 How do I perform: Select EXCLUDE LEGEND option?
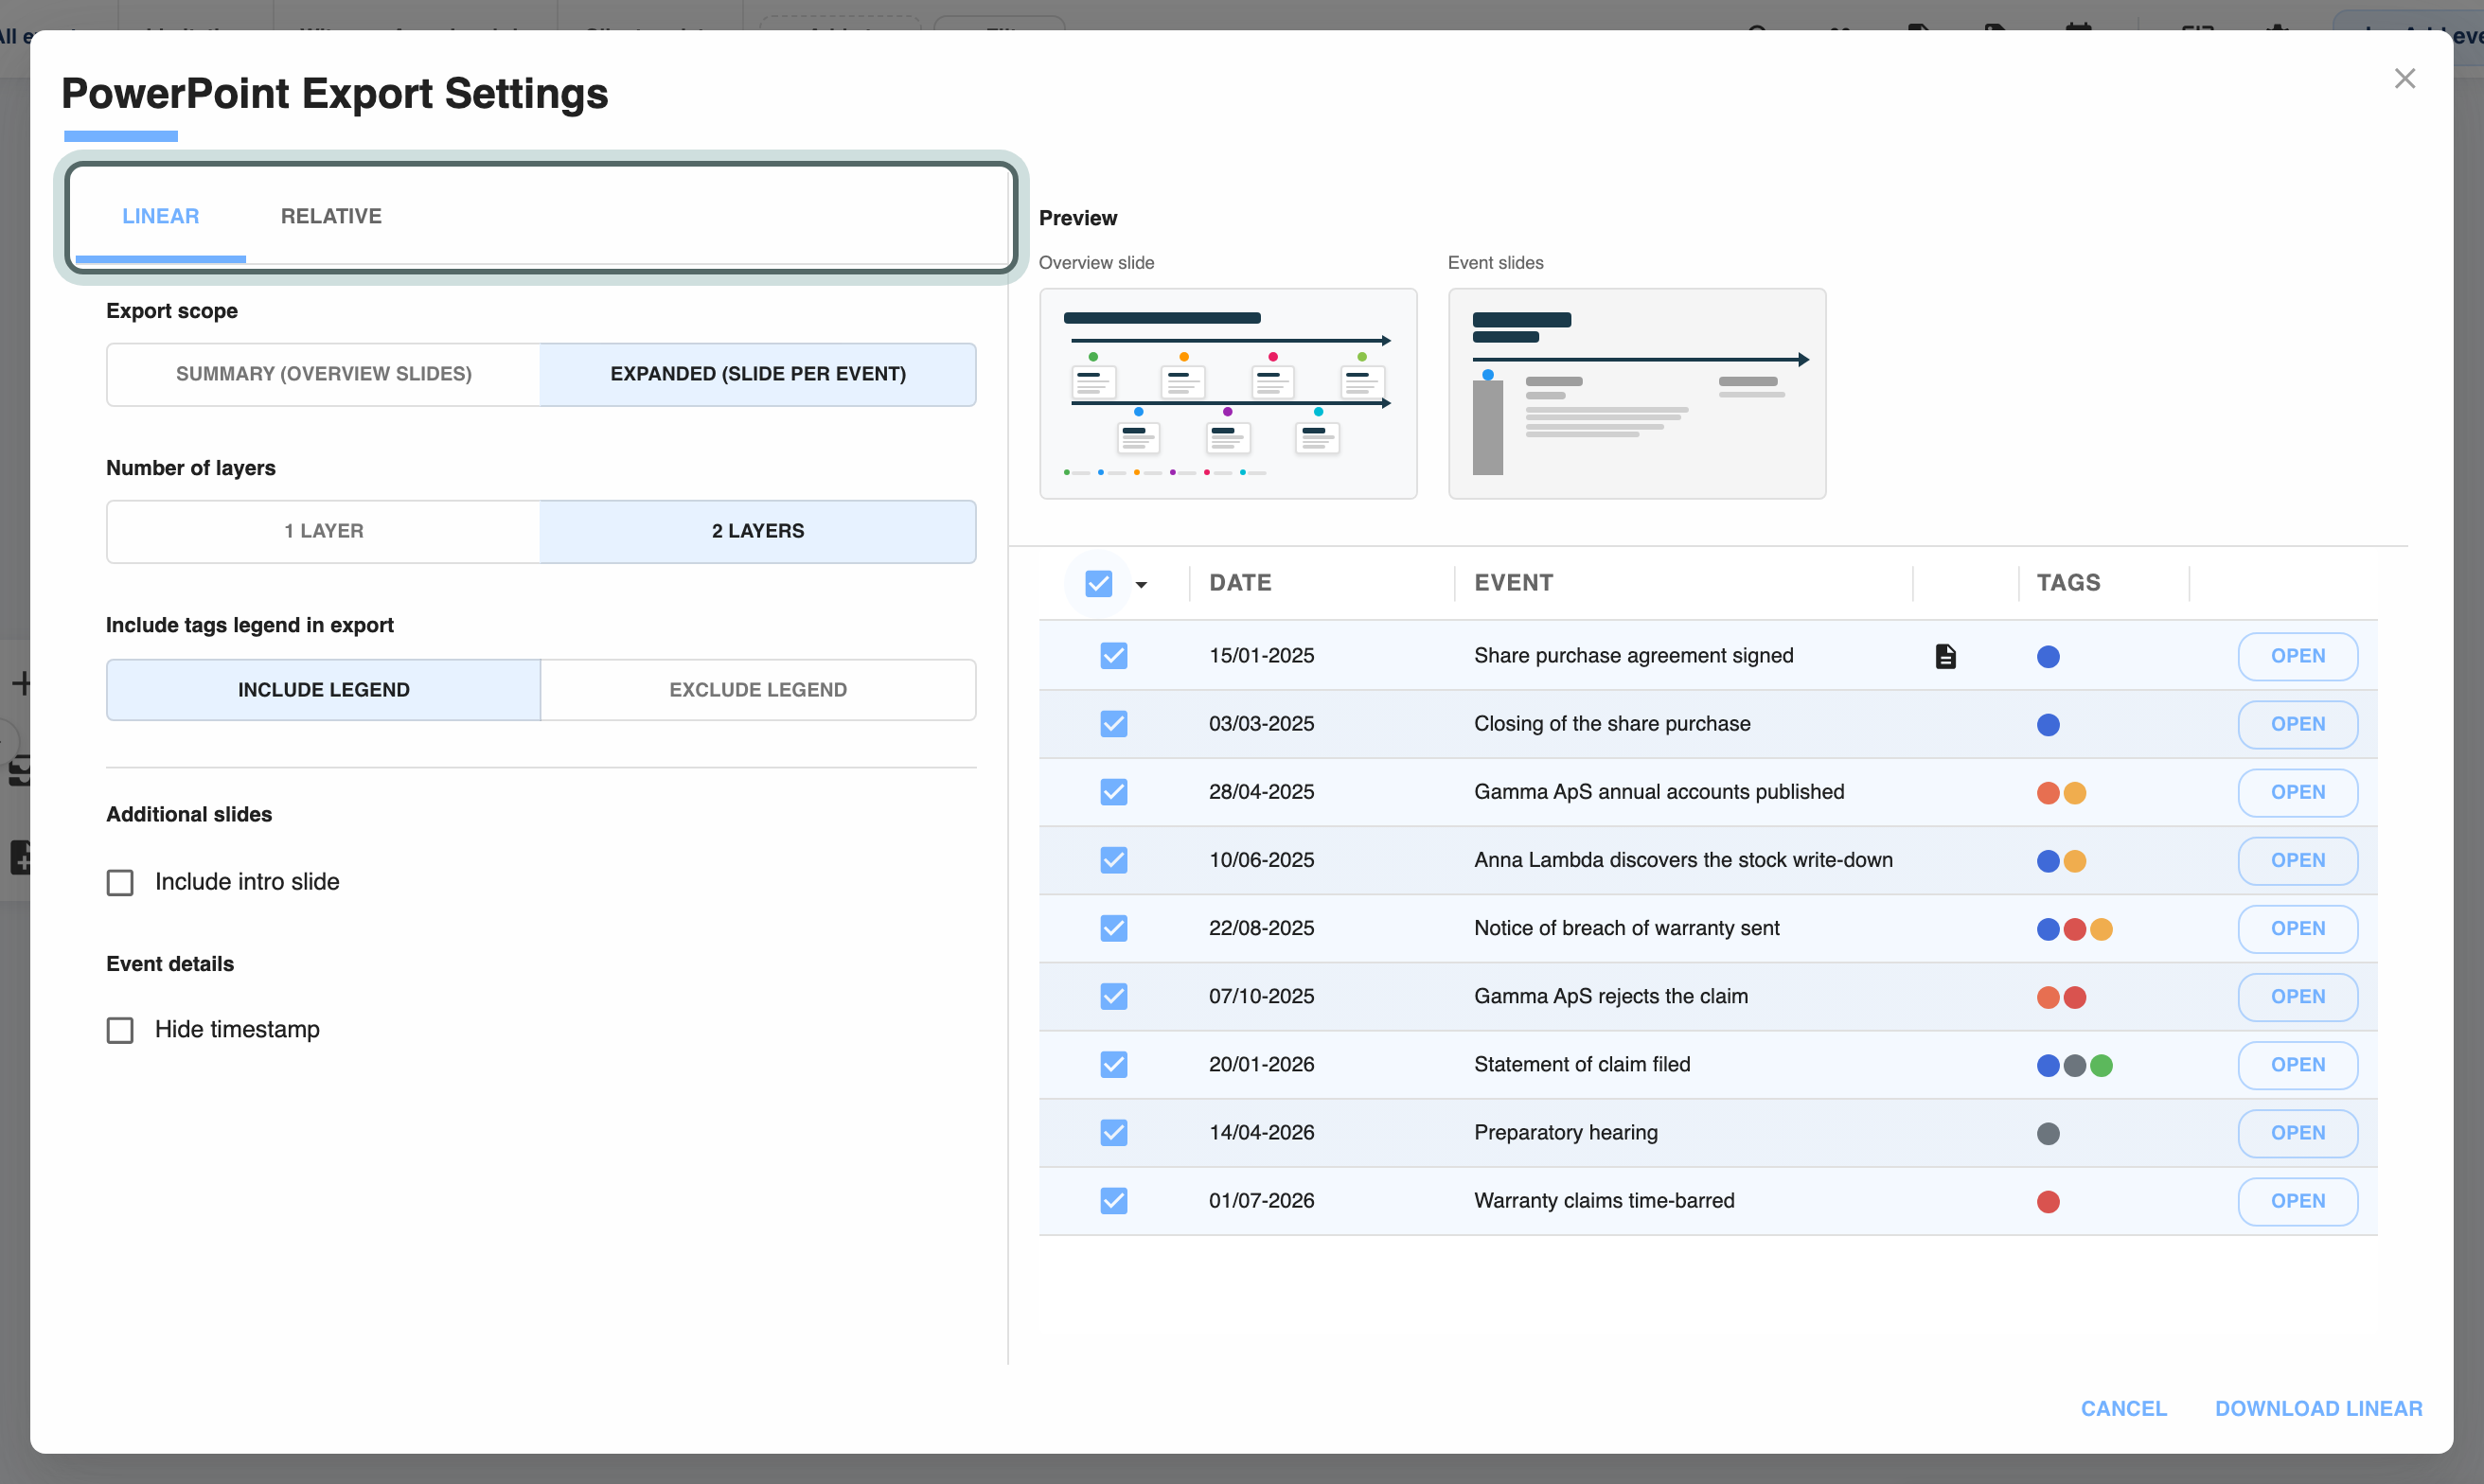coord(758,690)
